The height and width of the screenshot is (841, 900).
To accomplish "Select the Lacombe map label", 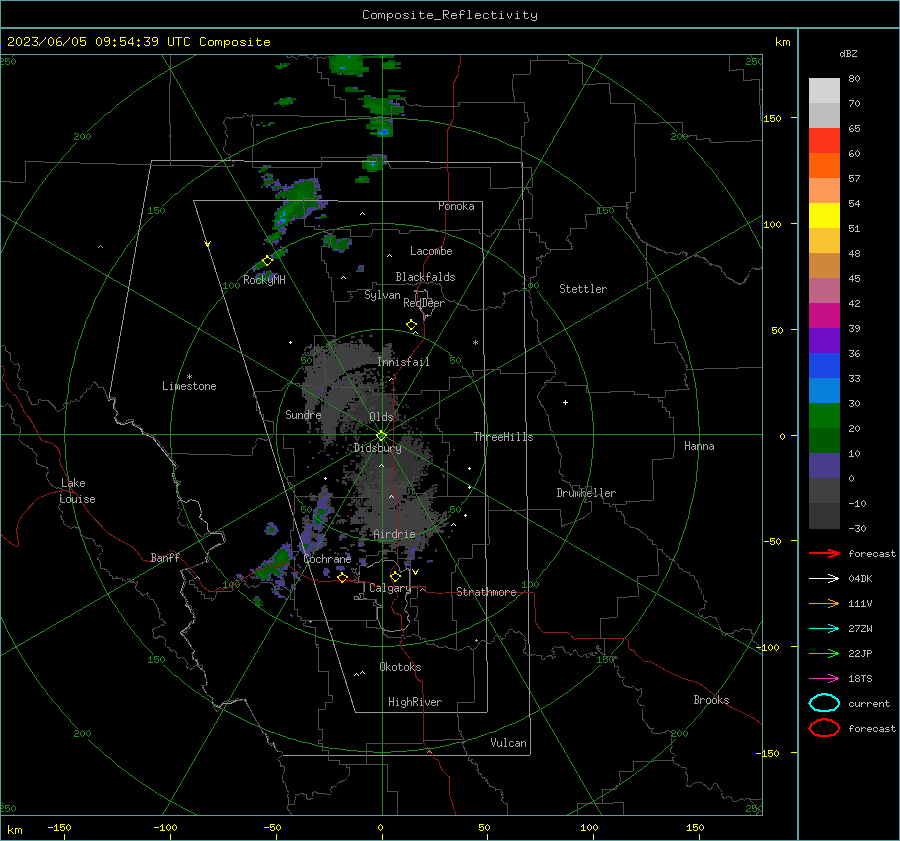I will tap(431, 251).
